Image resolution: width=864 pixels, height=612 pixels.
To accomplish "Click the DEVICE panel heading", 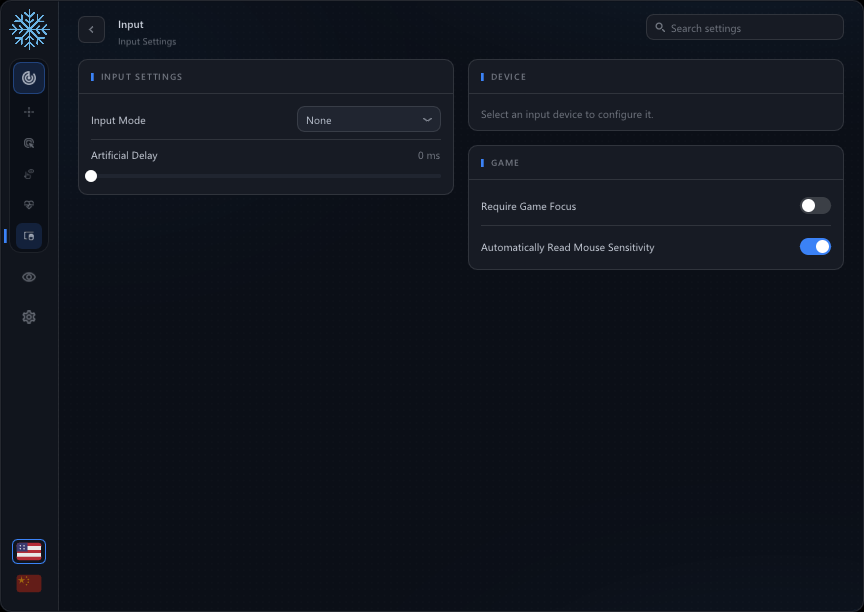I will (509, 77).
